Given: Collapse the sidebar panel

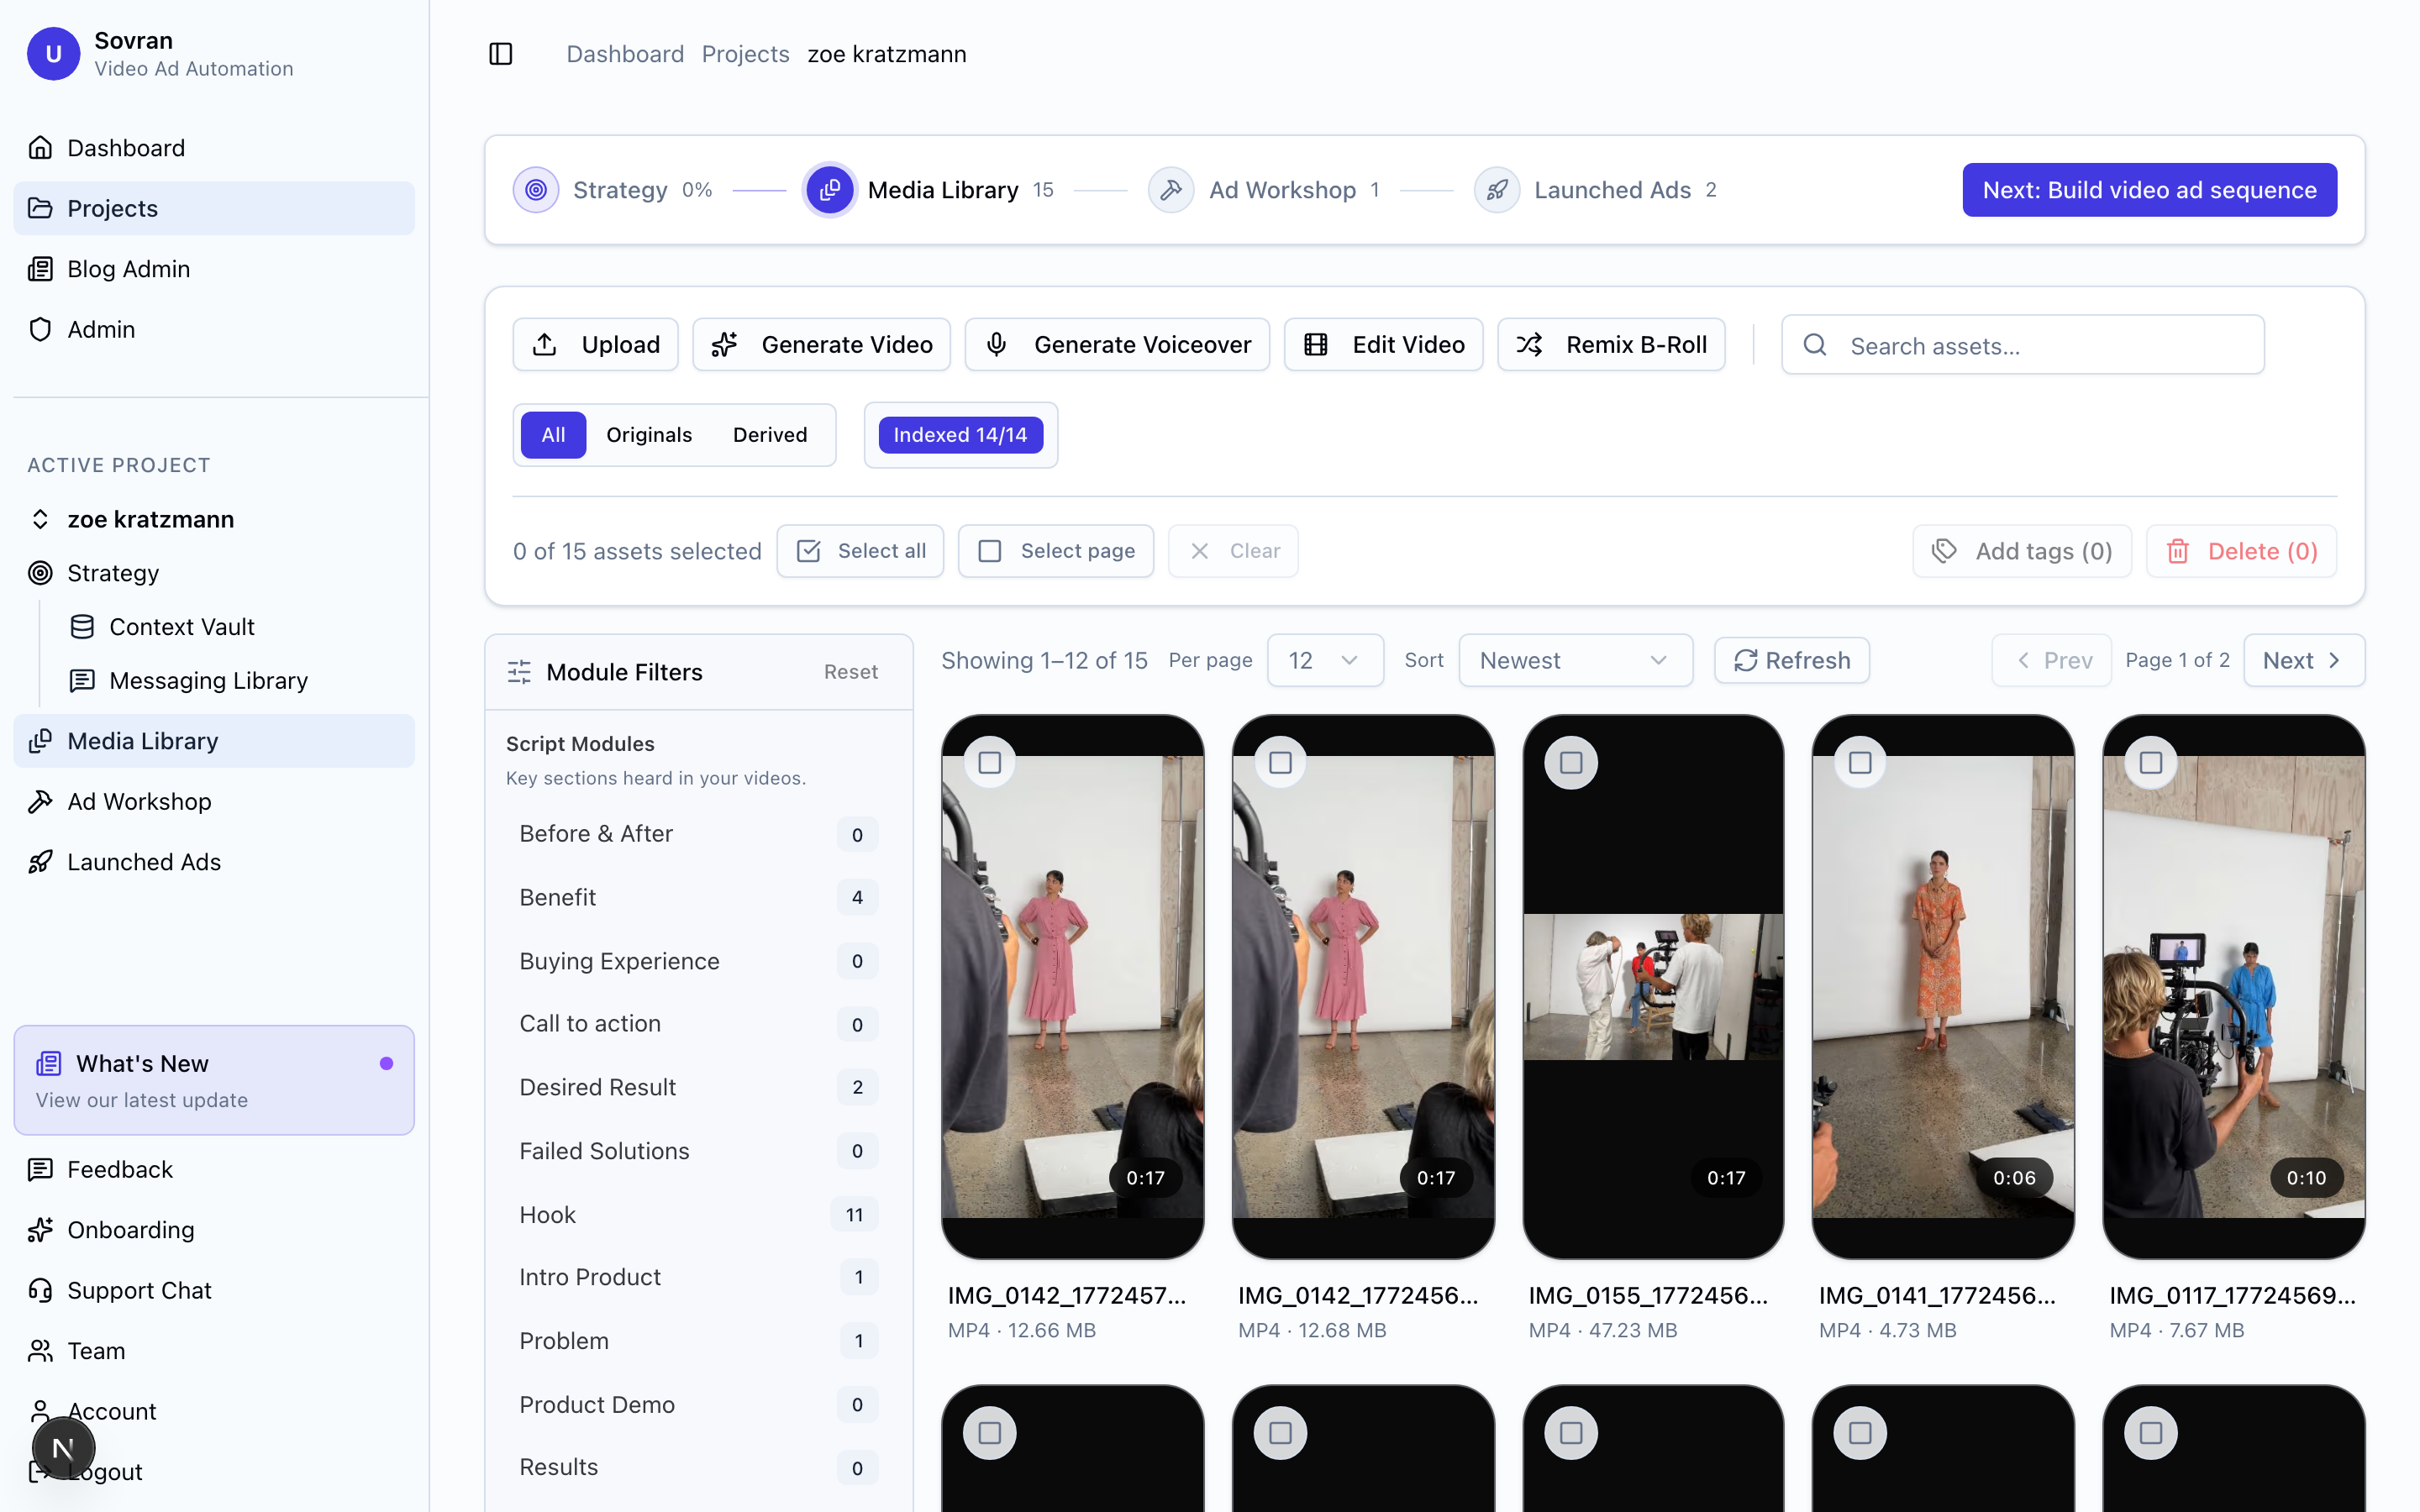Looking at the screenshot, I should tap(501, 54).
